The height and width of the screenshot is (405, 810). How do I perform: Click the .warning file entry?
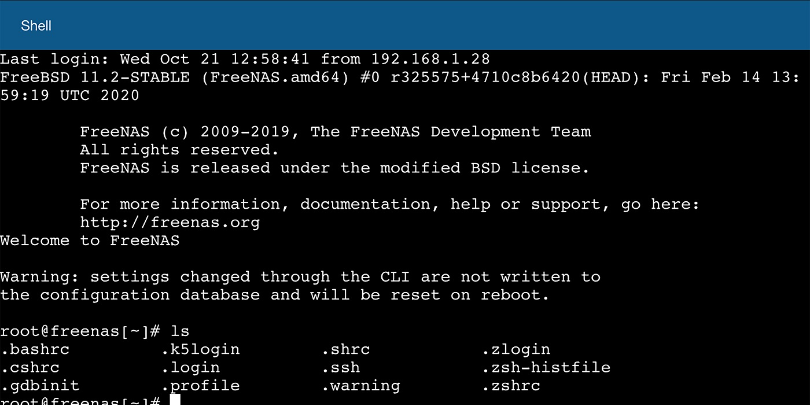tap(360, 385)
